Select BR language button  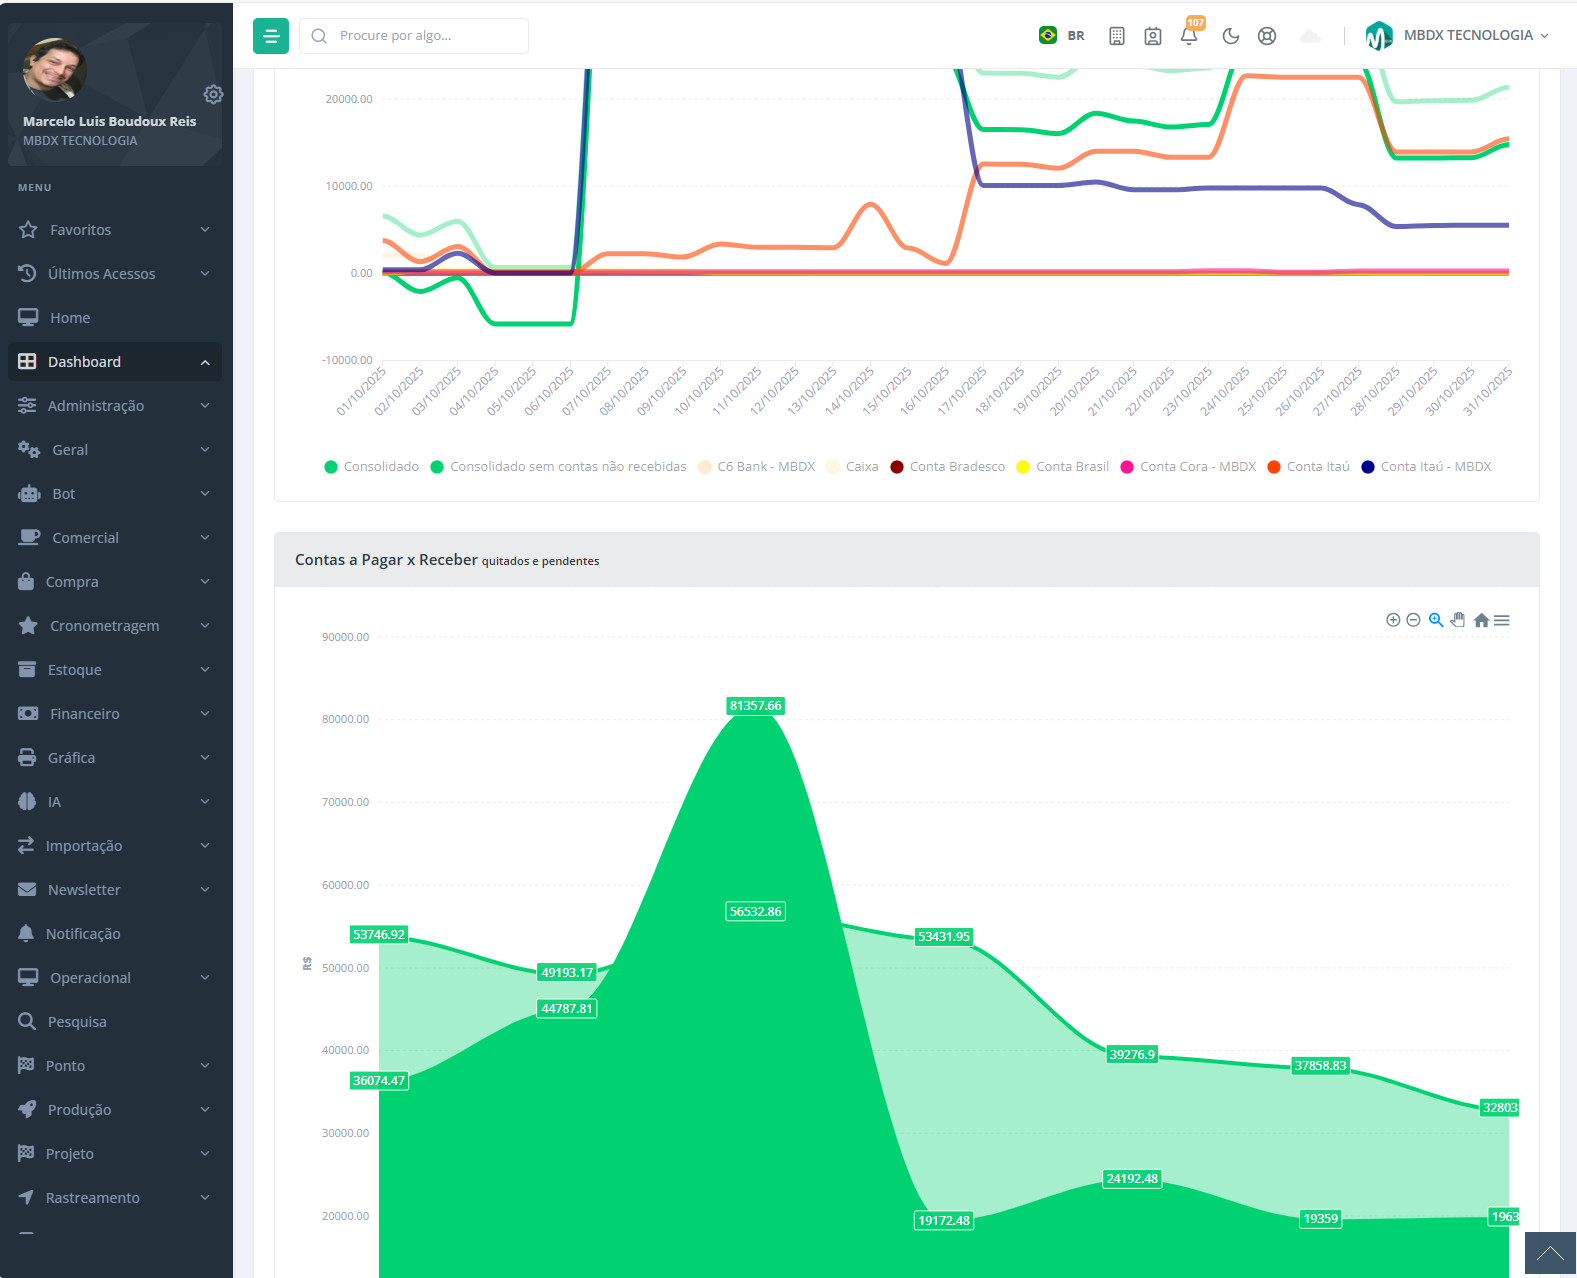1062,36
